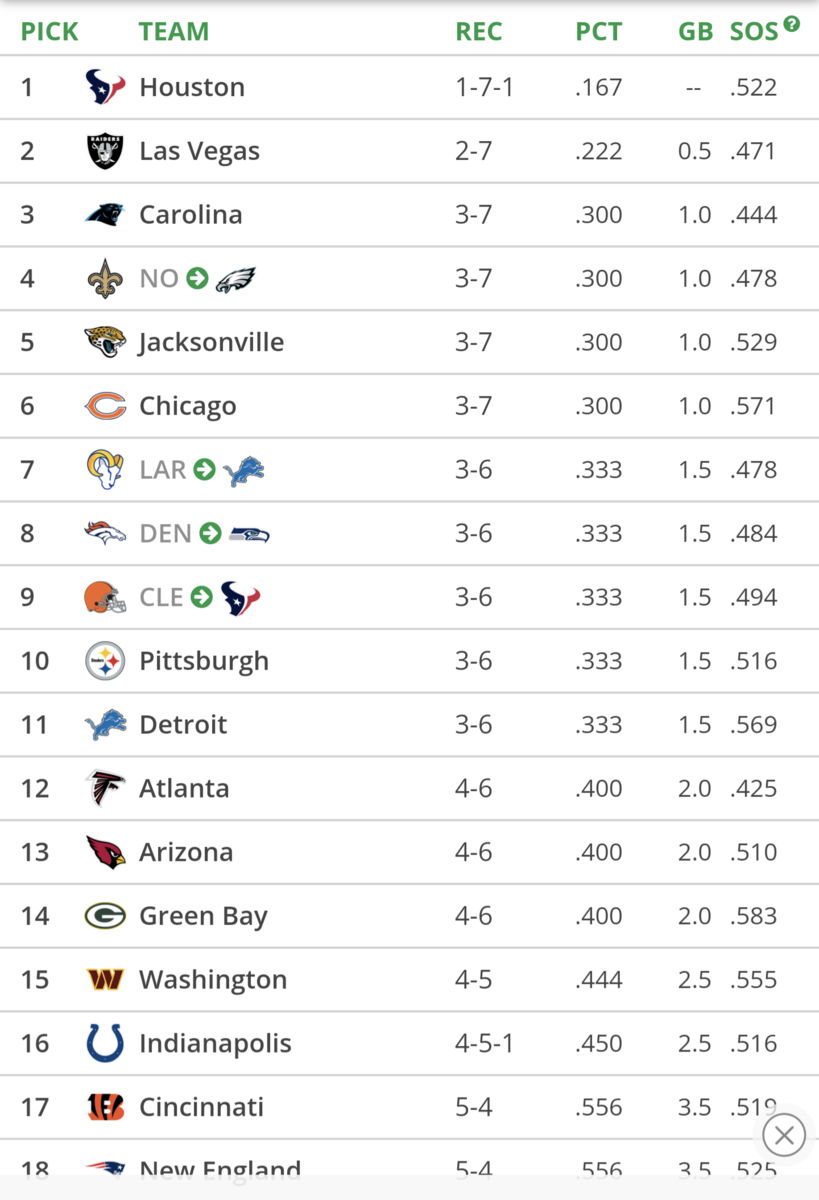The image size is (819, 1200).
Task: Click the Eagles logo in the NO row
Action: [236, 279]
